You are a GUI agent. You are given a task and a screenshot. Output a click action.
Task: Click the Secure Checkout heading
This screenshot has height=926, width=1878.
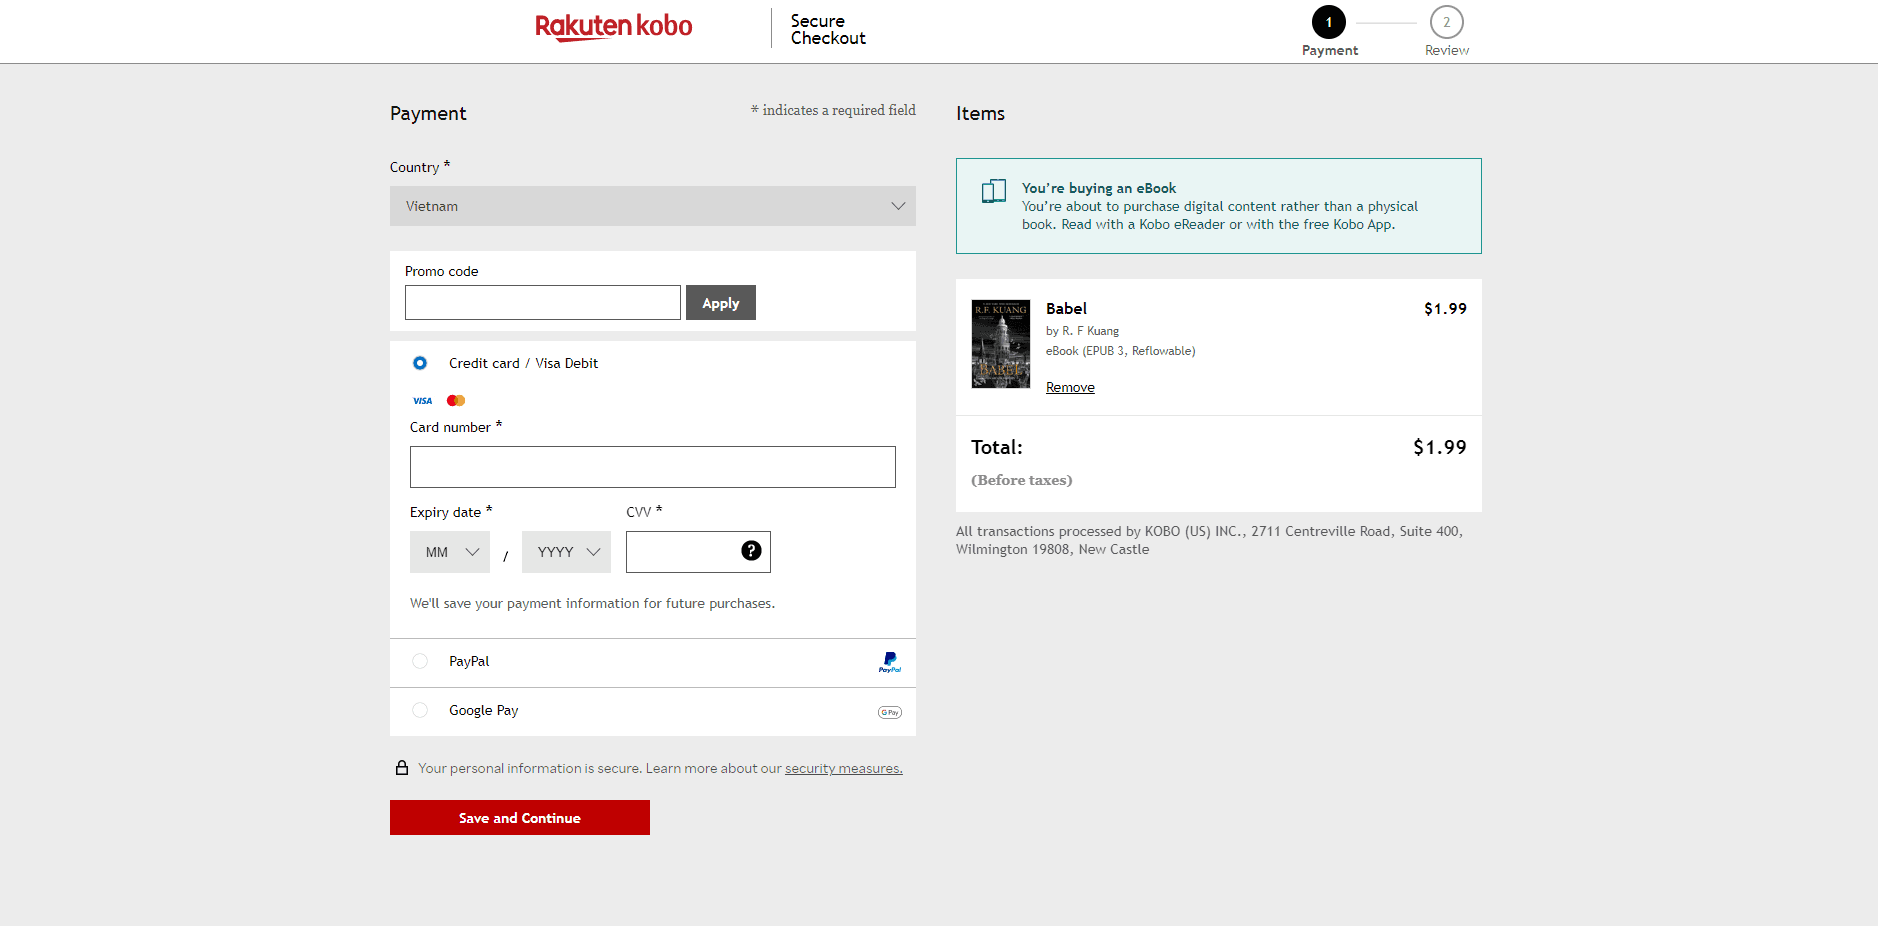[x=828, y=29]
